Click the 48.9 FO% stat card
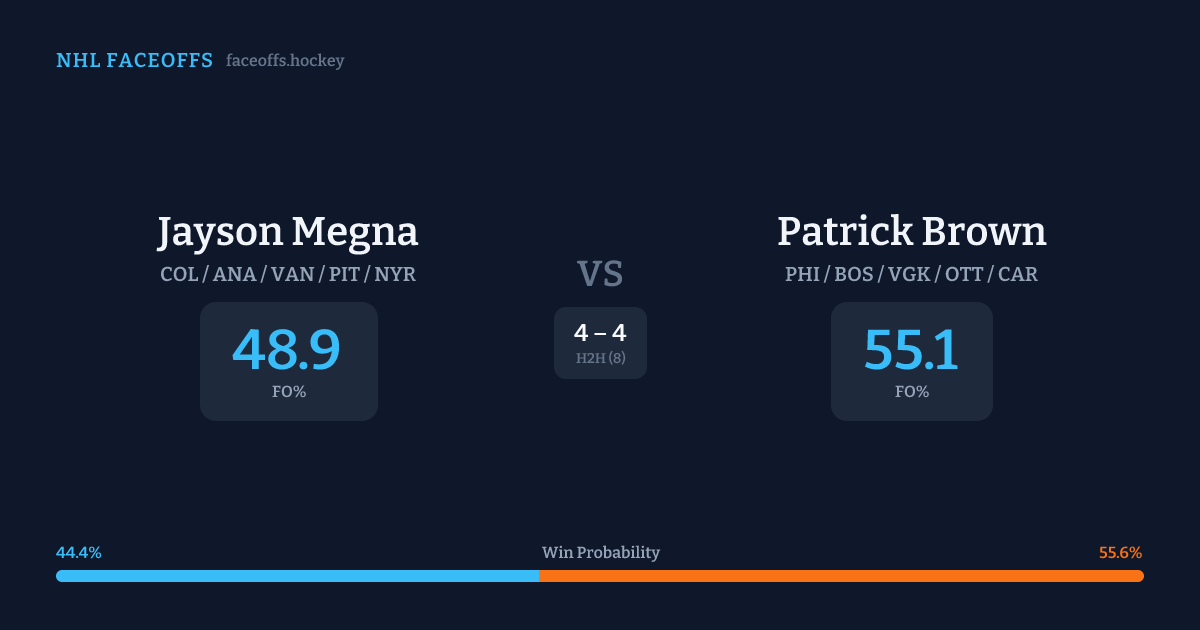1200x630 pixels. click(288, 361)
